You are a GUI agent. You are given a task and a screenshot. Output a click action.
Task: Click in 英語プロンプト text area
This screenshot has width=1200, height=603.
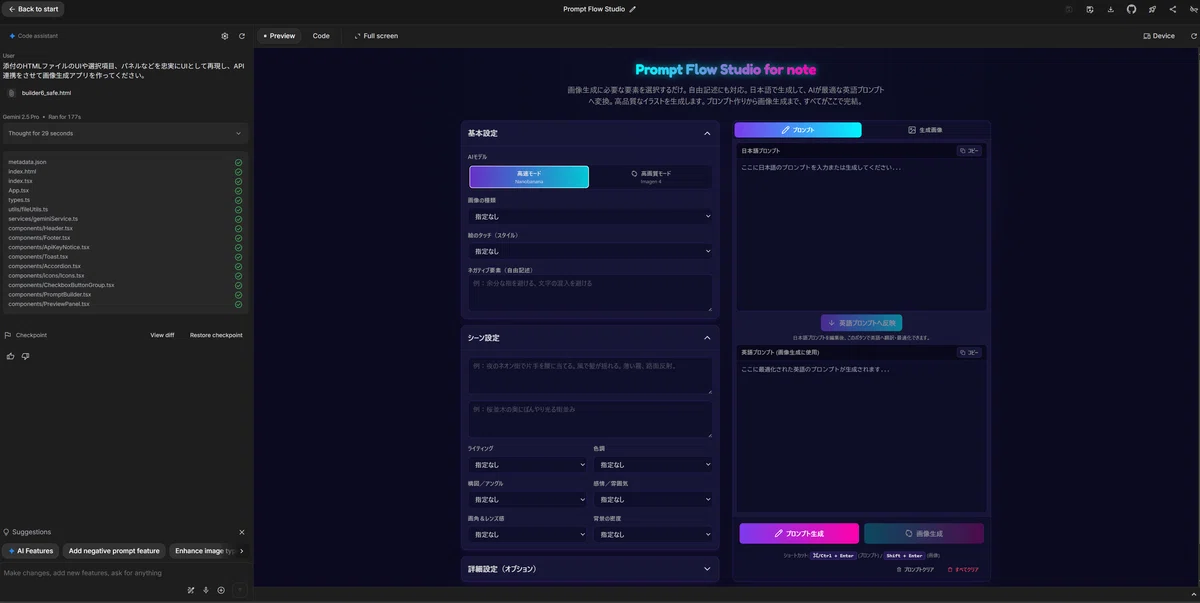pyautogui.click(x=861, y=437)
